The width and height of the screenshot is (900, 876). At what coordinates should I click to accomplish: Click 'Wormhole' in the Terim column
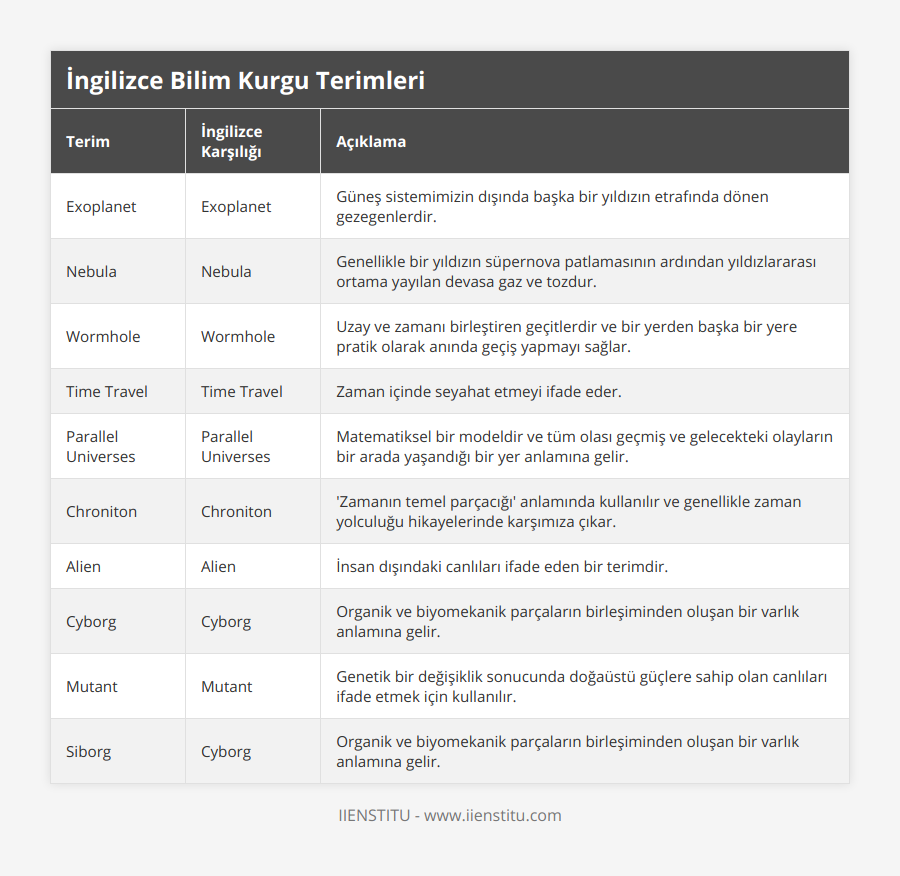(103, 336)
